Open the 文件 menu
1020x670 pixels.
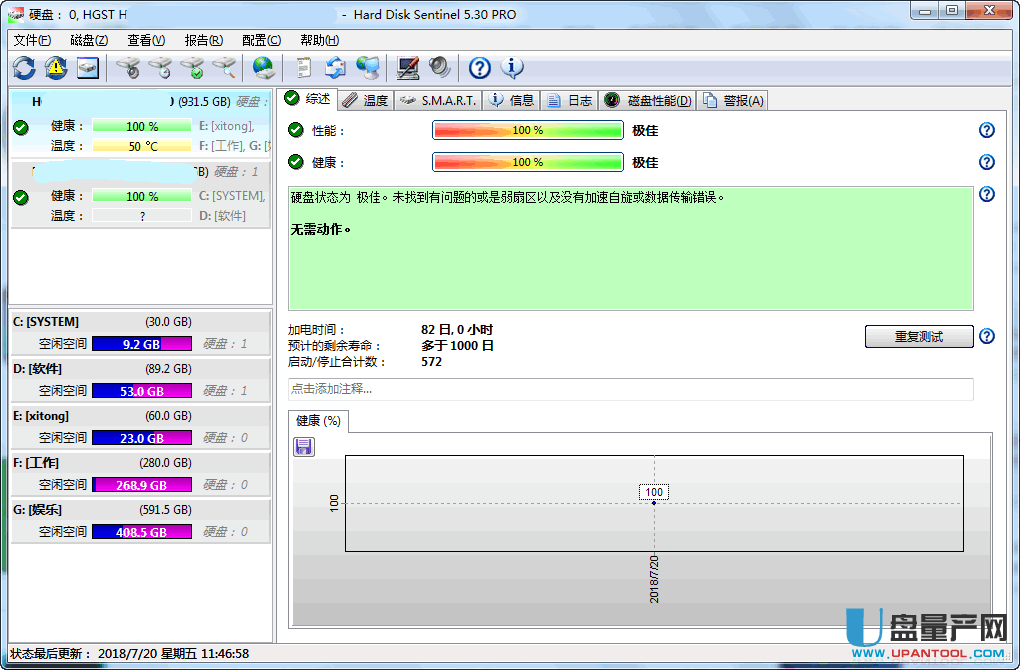tap(32, 40)
